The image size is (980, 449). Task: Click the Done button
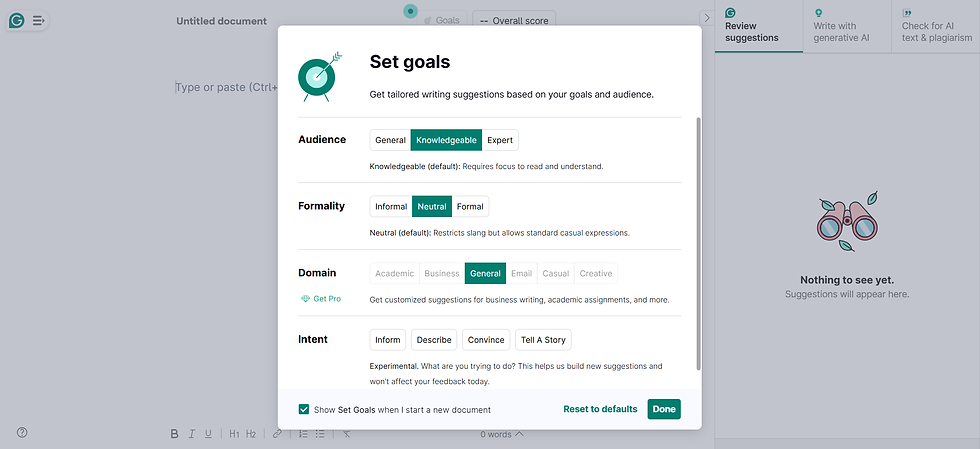664,409
